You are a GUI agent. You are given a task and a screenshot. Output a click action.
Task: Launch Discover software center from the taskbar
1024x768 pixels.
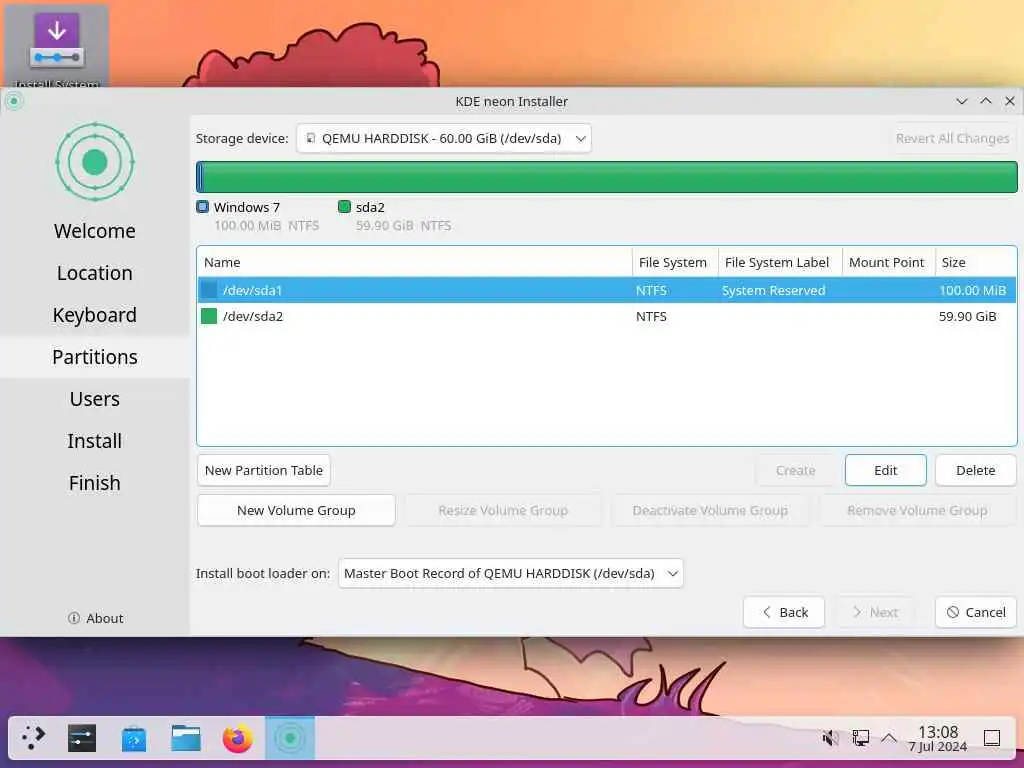point(134,738)
